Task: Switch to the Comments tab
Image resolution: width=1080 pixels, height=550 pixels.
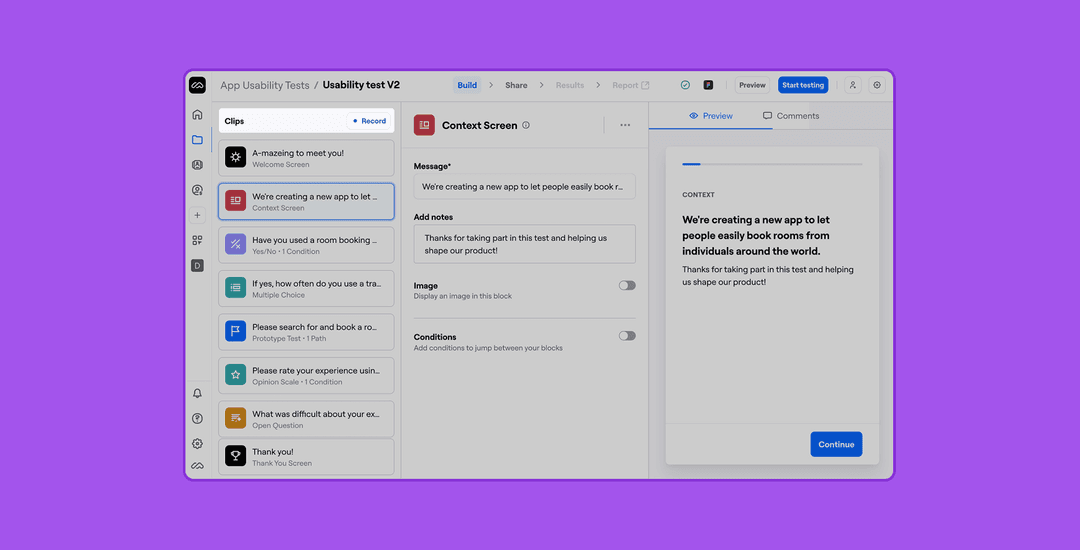Action: click(791, 116)
